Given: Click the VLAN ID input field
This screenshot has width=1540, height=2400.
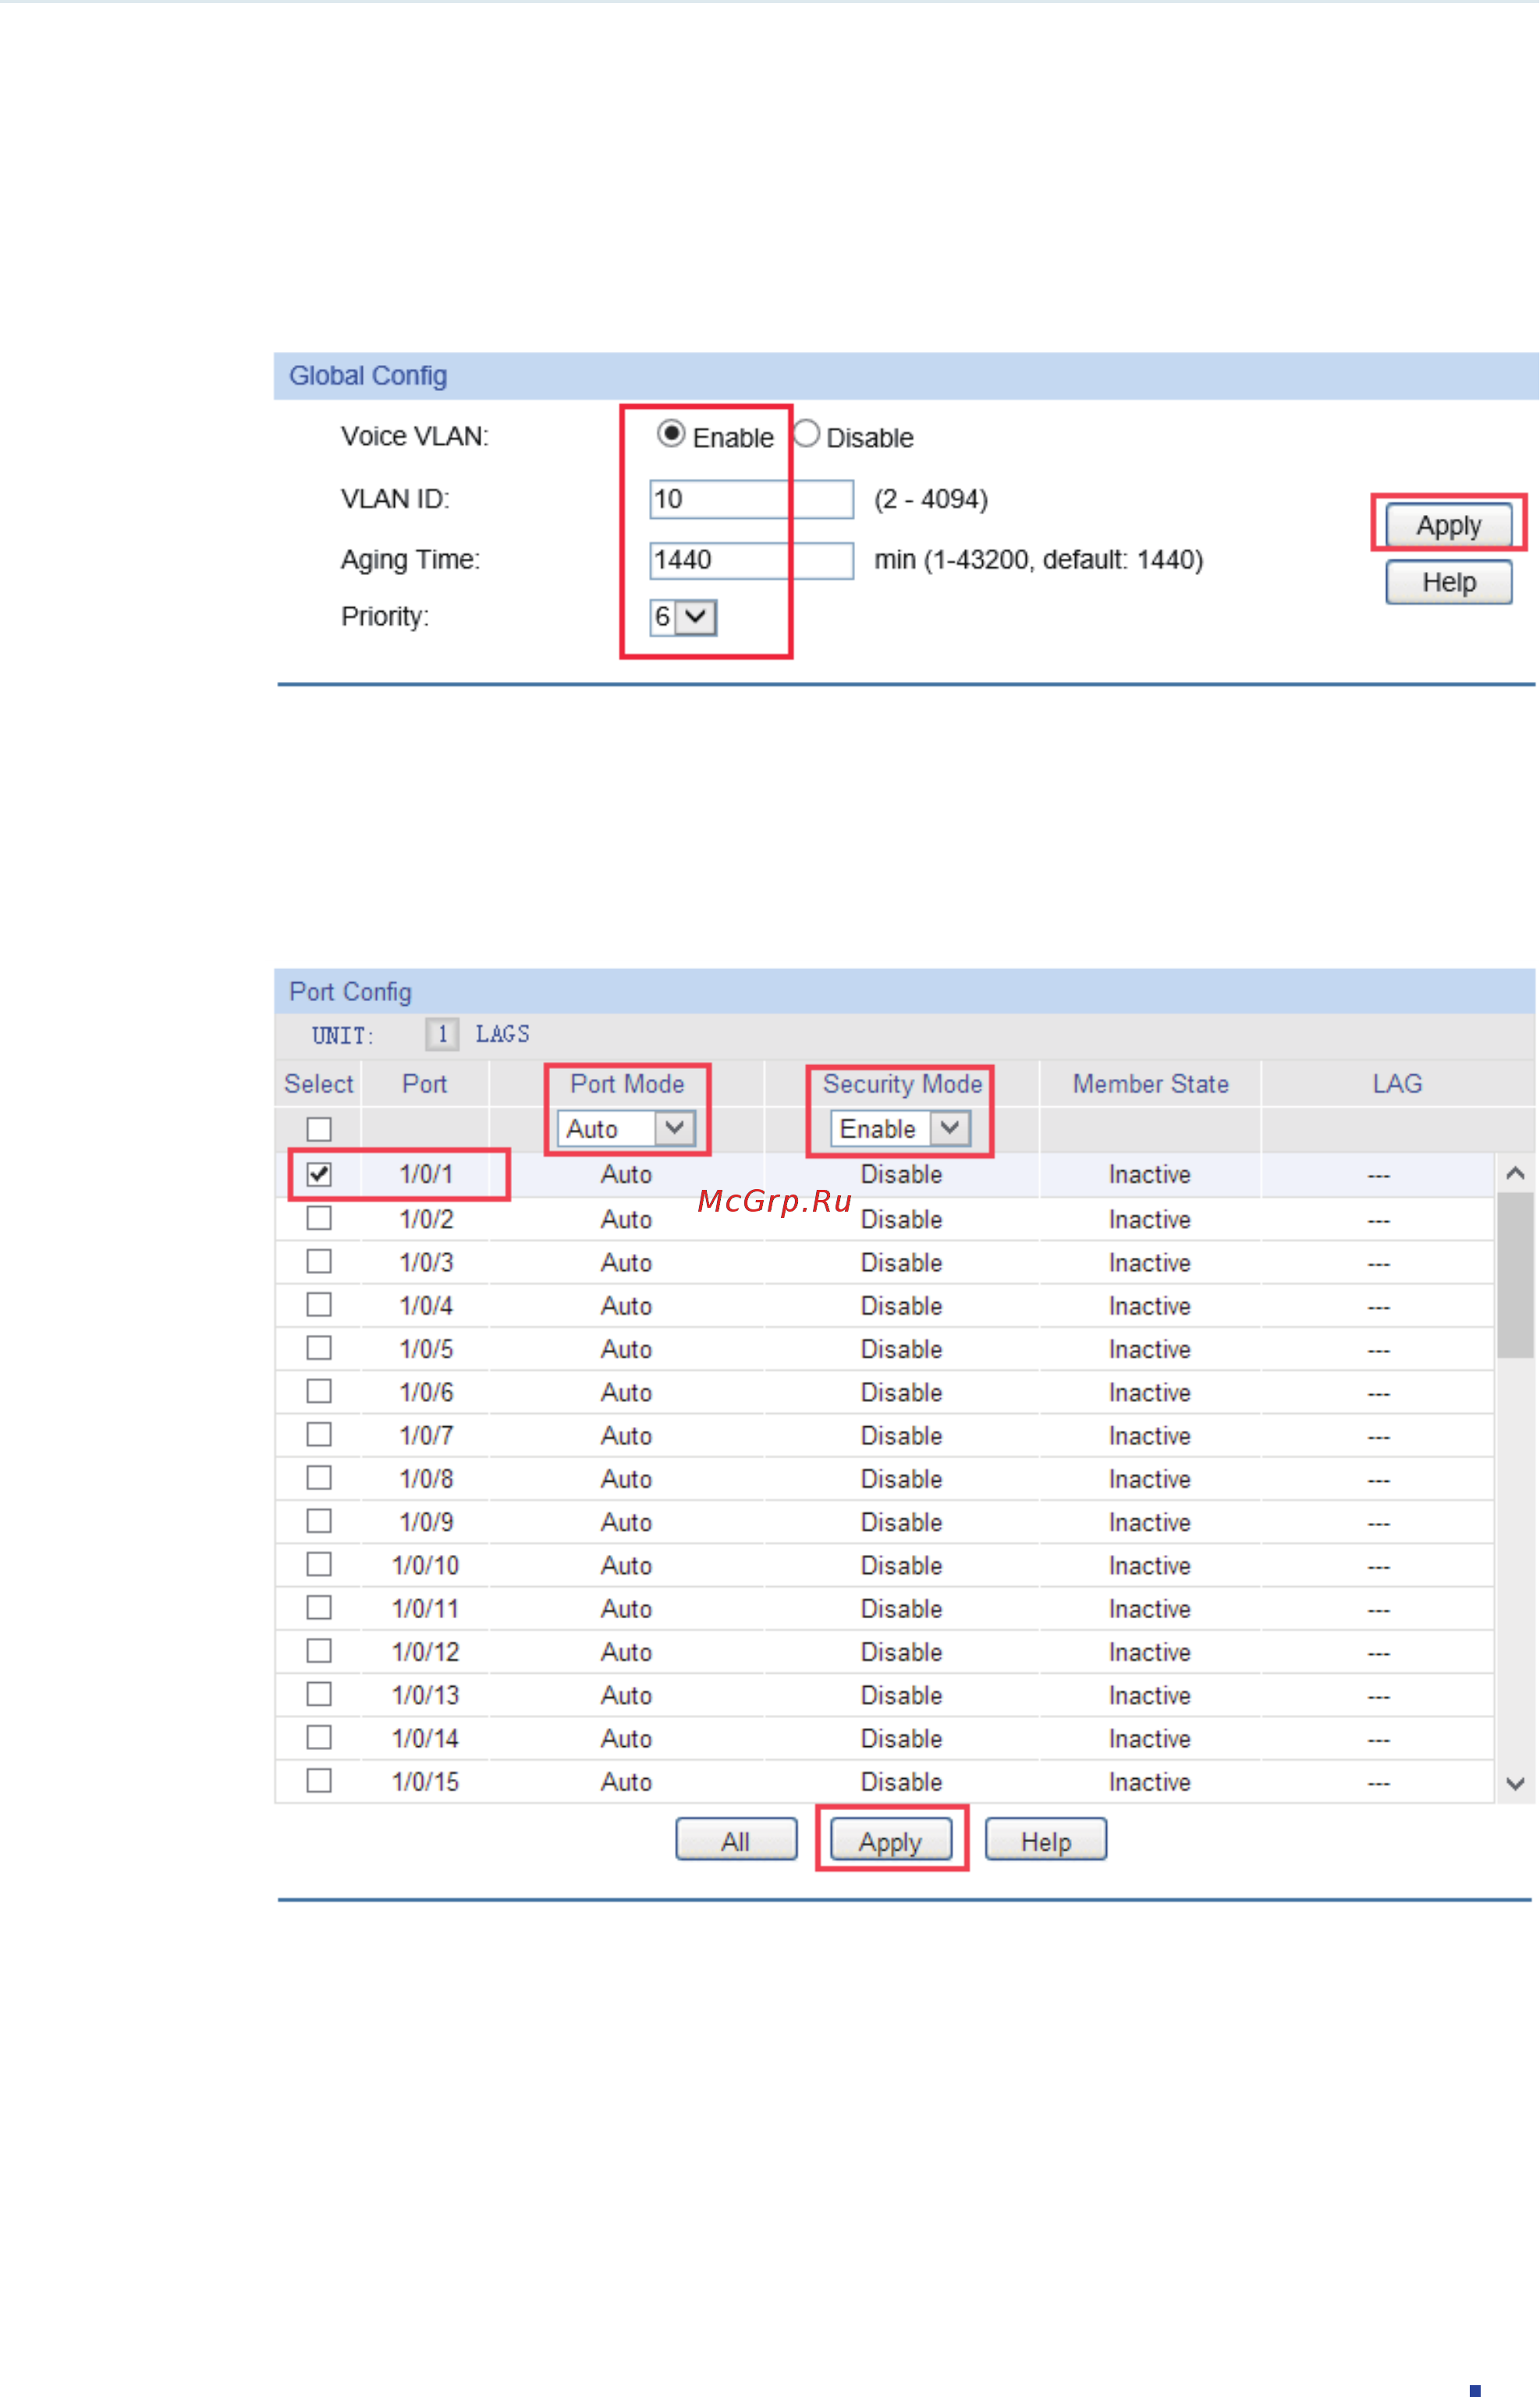Looking at the screenshot, I should click(751, 499).
